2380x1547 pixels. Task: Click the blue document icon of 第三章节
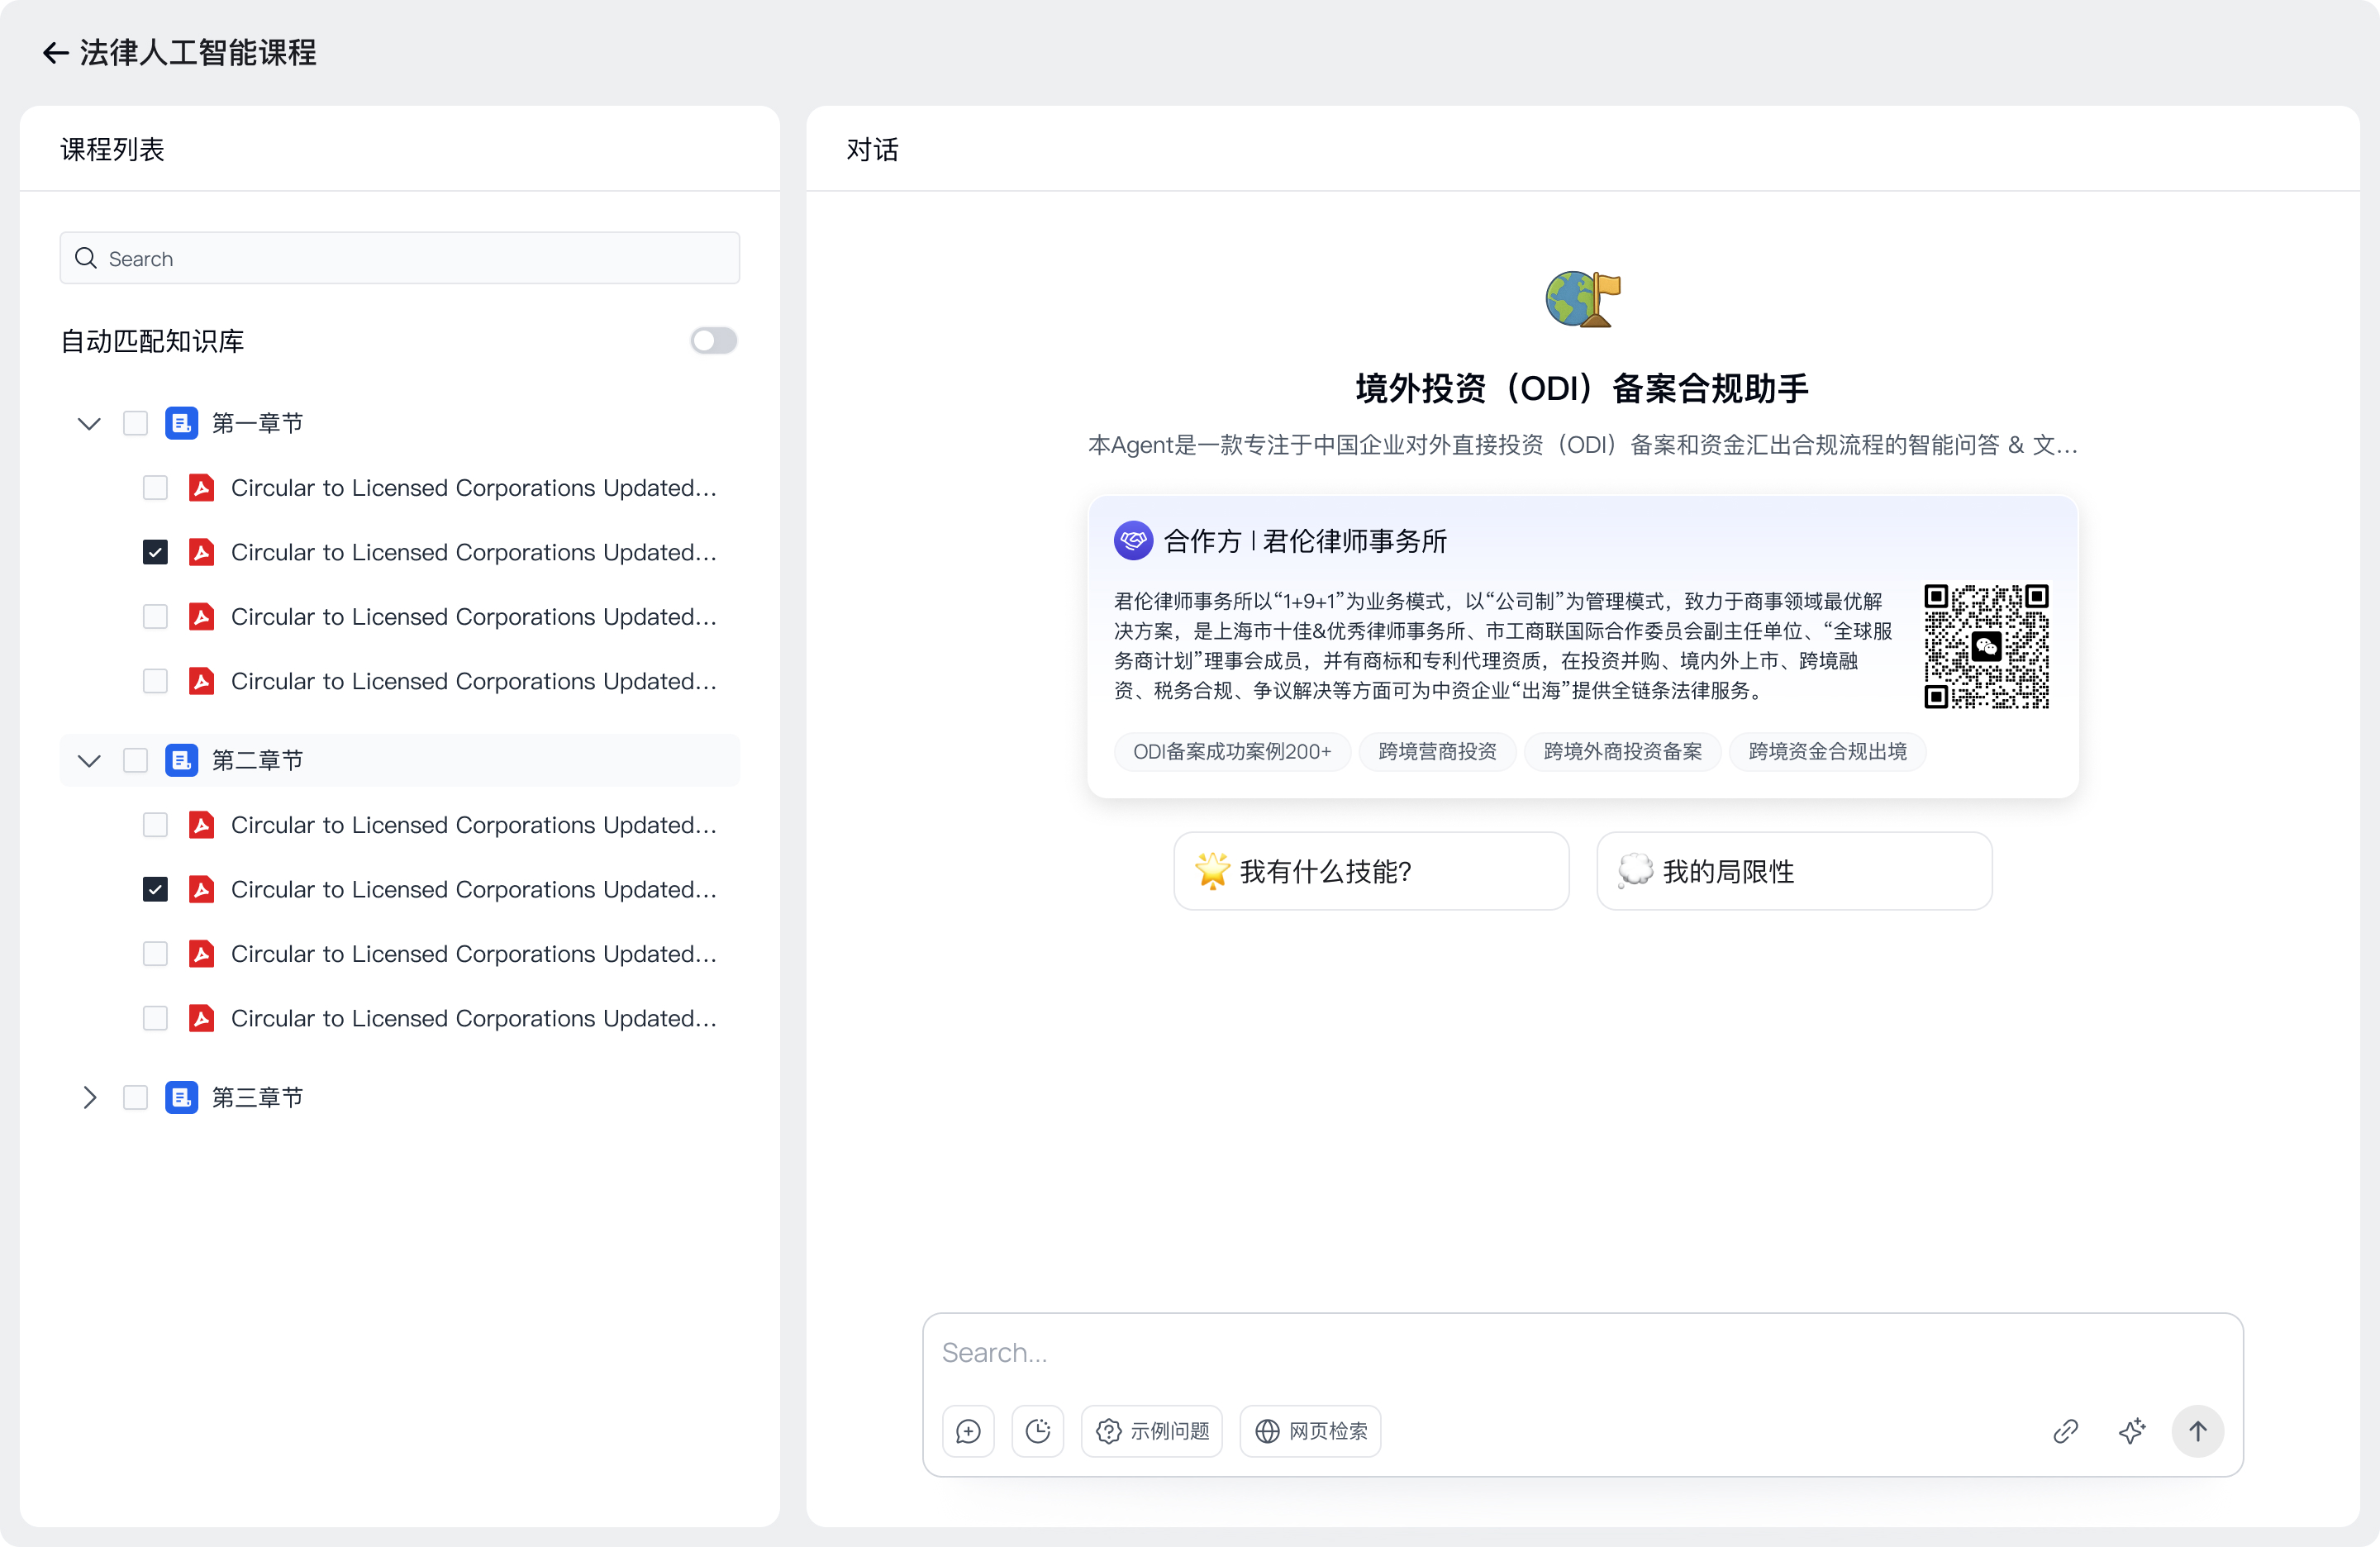tap(181, 1097)
